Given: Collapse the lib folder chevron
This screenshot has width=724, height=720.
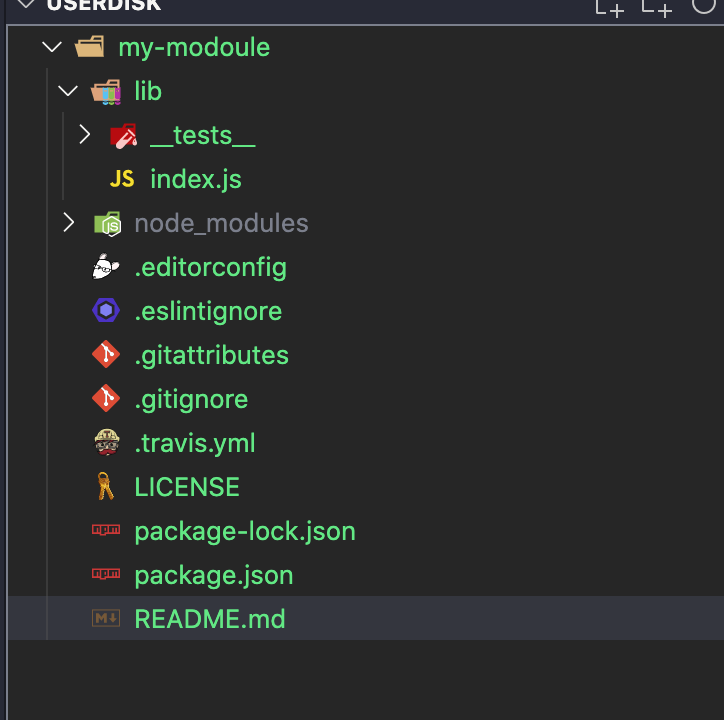Looking at the screenshot, I should click(x=68, y=91).
